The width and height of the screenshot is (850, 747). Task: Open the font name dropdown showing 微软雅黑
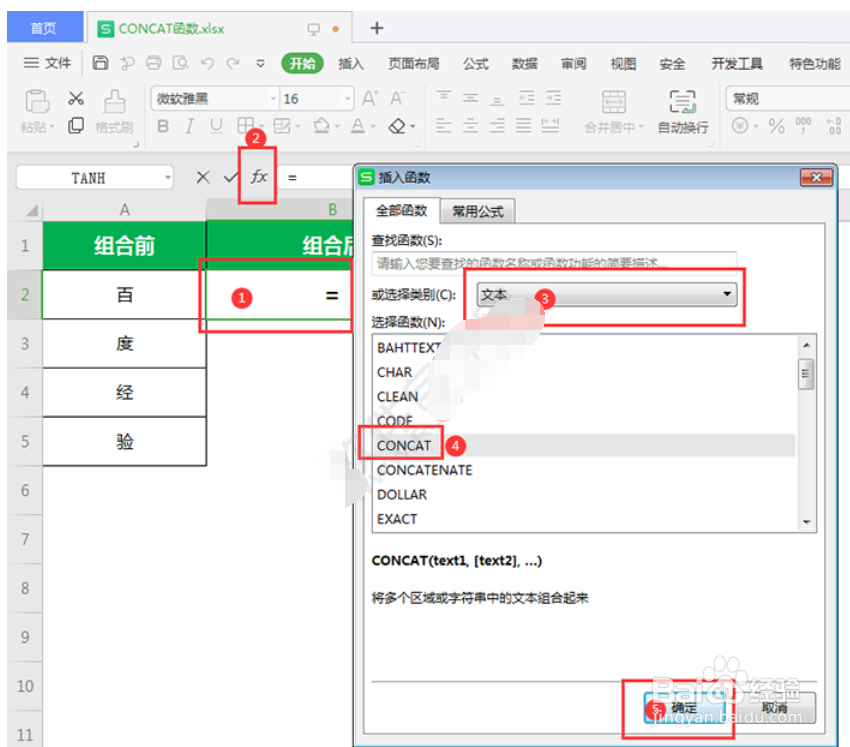pos(272,98)
